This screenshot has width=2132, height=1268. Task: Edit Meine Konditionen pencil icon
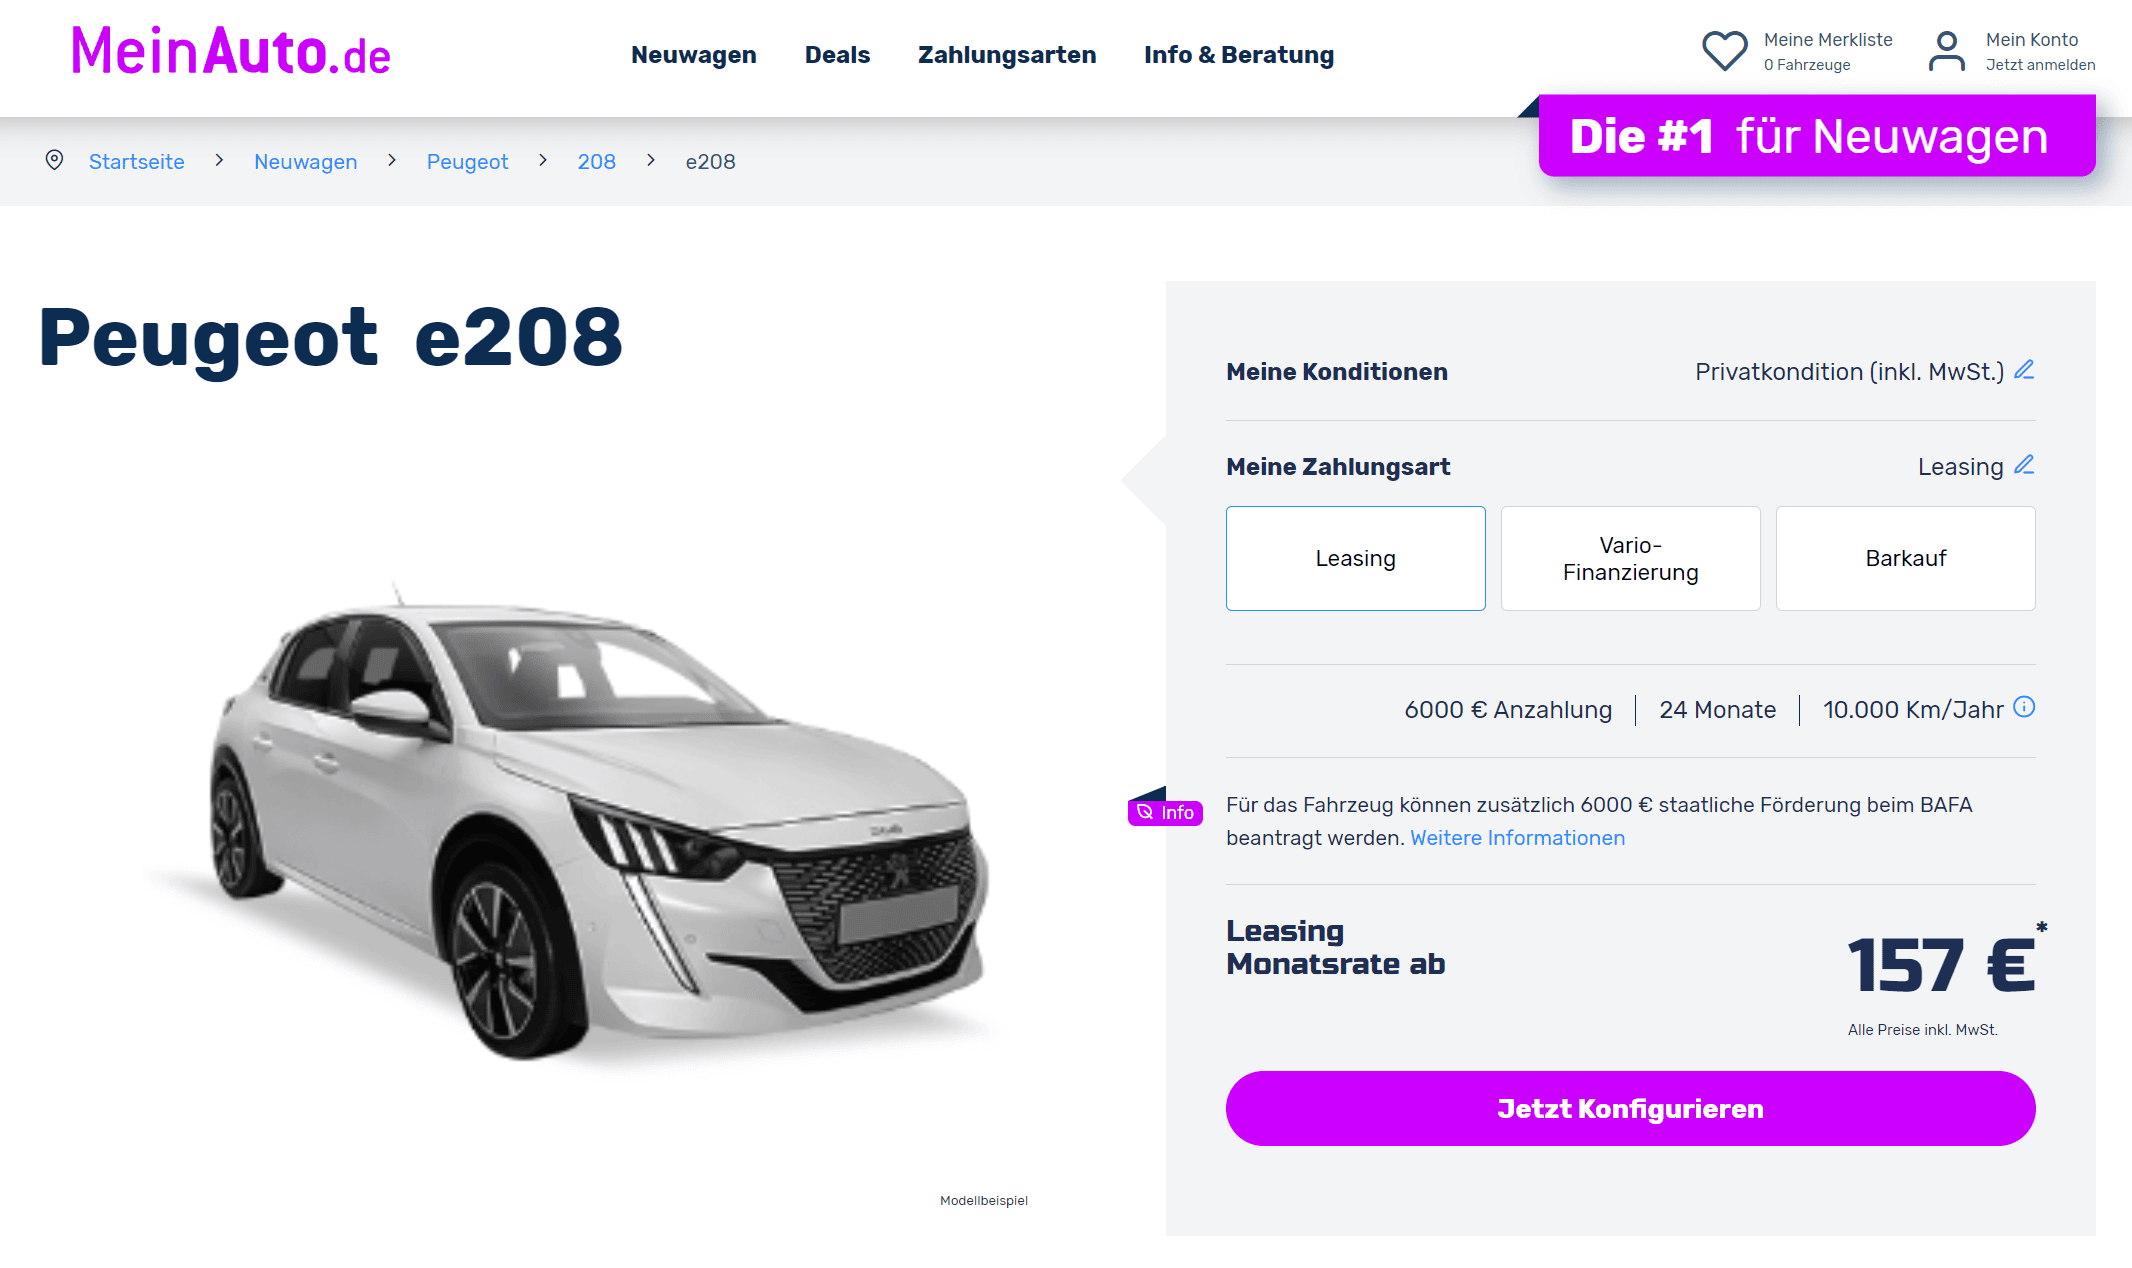(x=2024, y=370)
